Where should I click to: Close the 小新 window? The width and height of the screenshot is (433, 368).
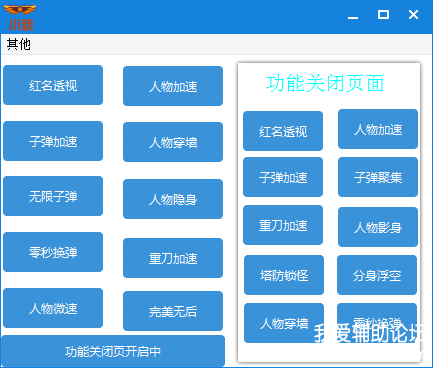click(x=413, y=15)
